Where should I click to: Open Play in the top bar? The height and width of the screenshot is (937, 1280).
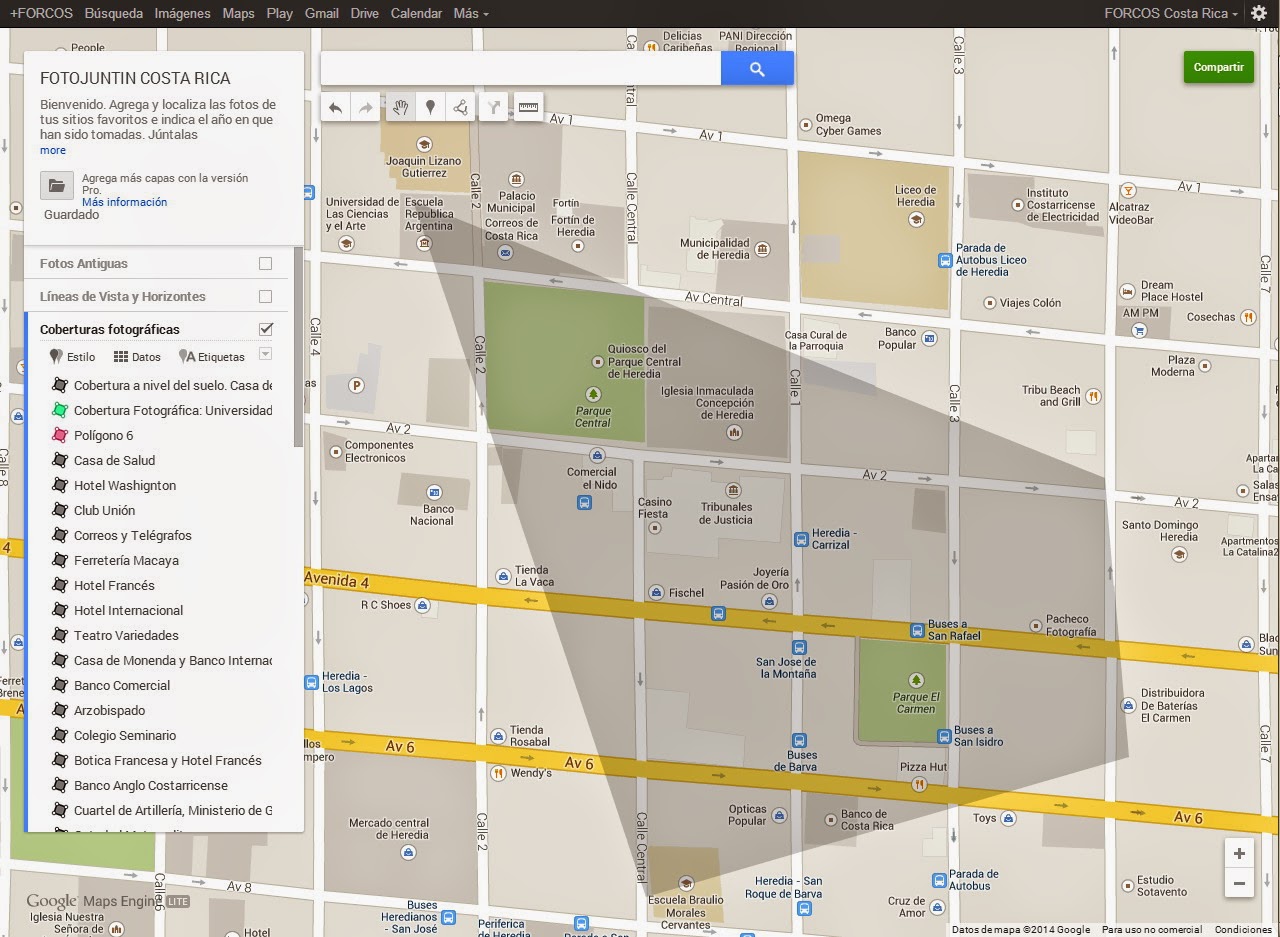click(280, 13)
